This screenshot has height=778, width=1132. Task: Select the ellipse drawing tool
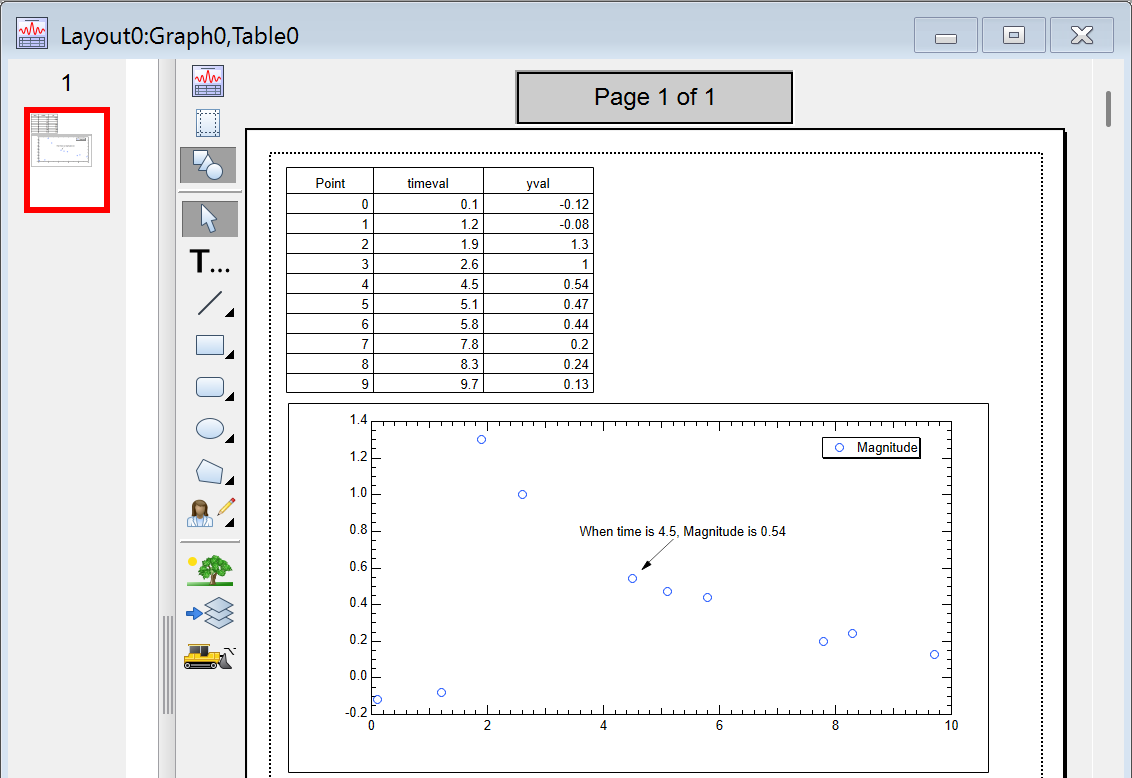click(210, 429)
